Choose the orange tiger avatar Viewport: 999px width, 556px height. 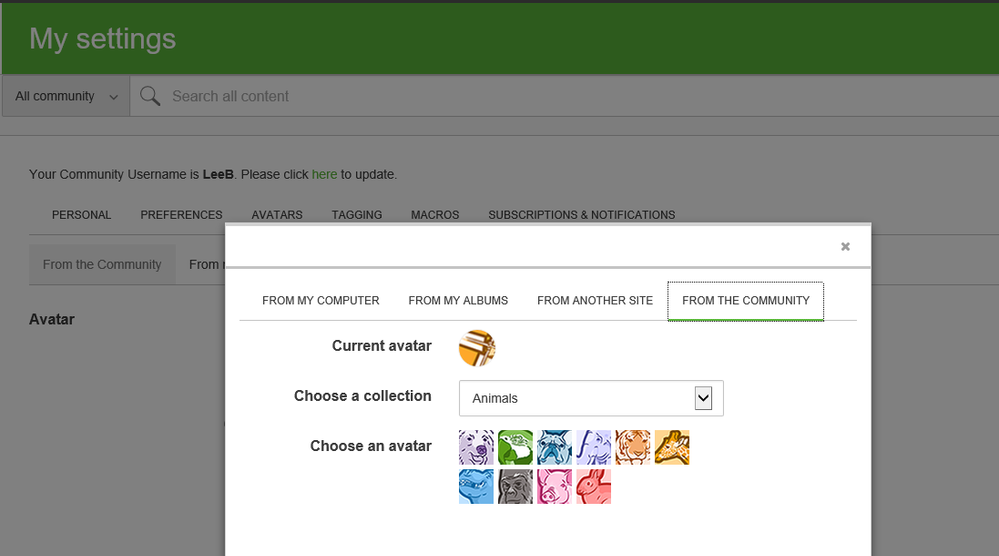click(633, 447)
